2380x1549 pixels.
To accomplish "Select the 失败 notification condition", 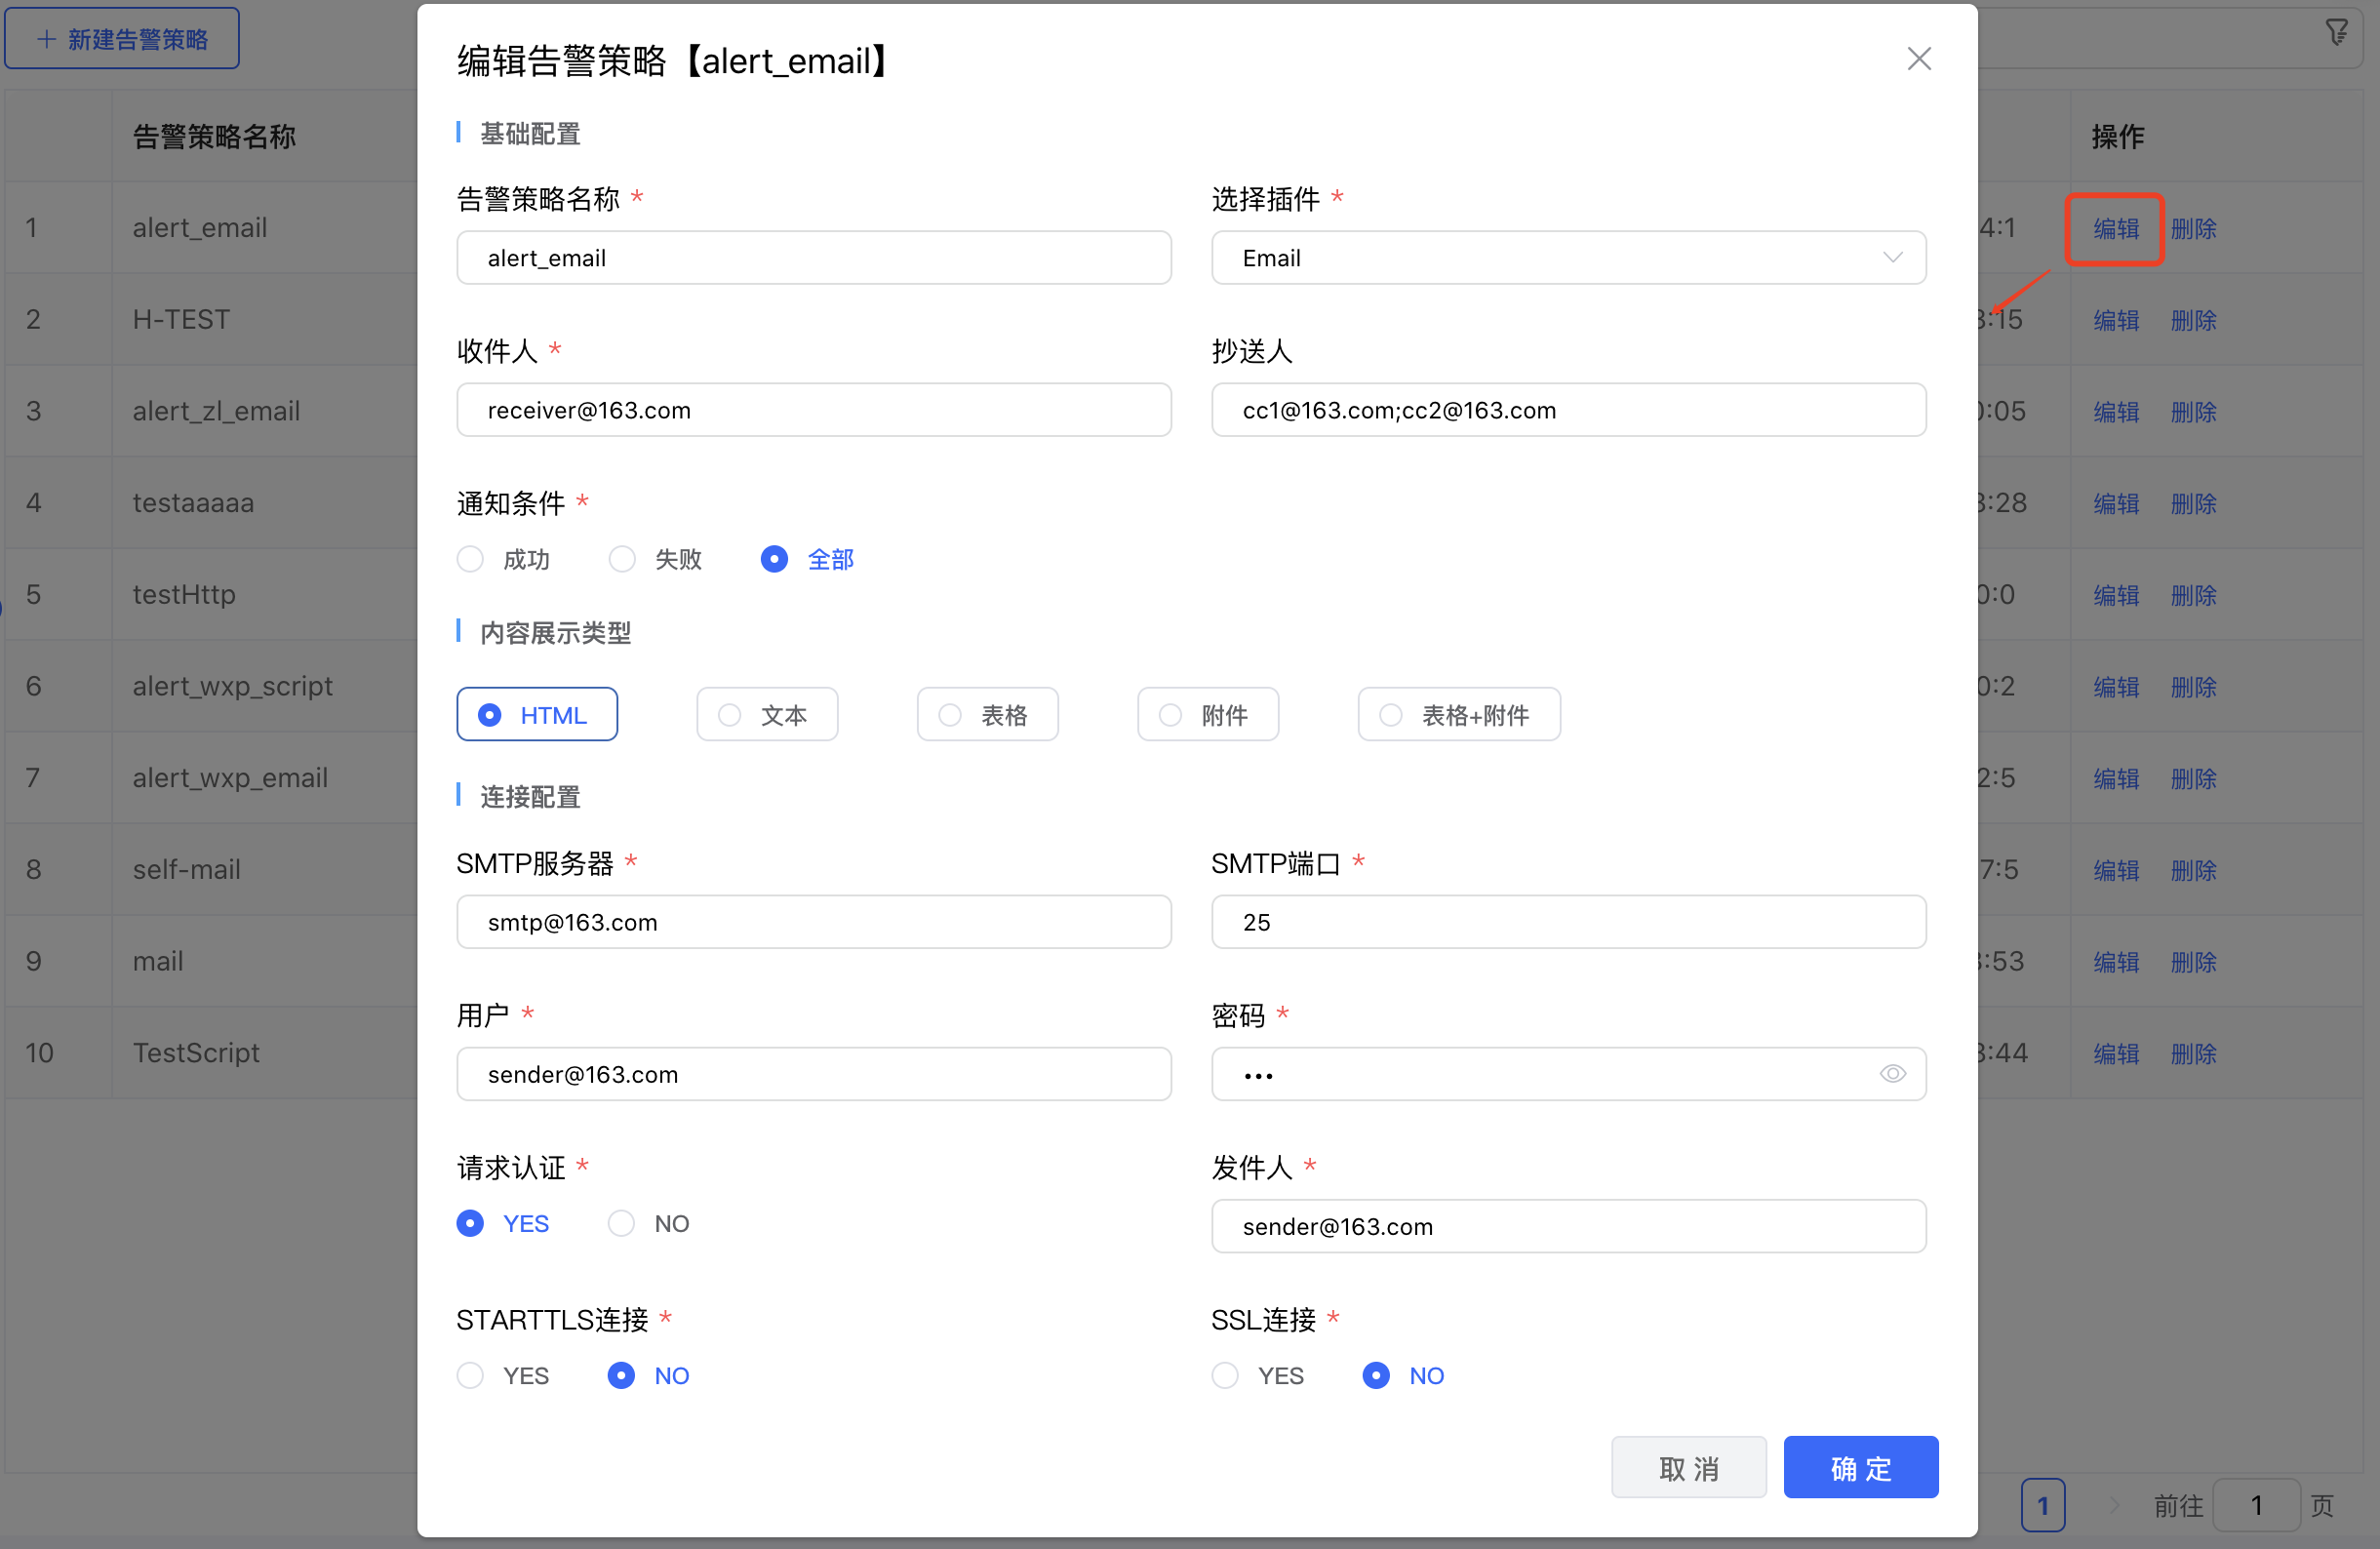I will click(623, 559).
